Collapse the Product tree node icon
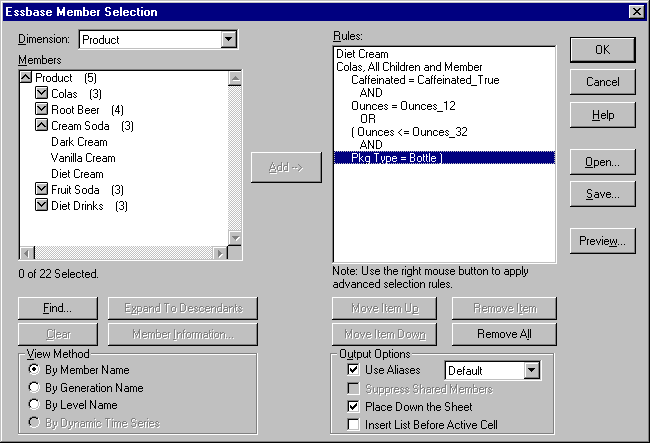Image resolution: width=650 pixels, height=443 pixels. point(26,77)
